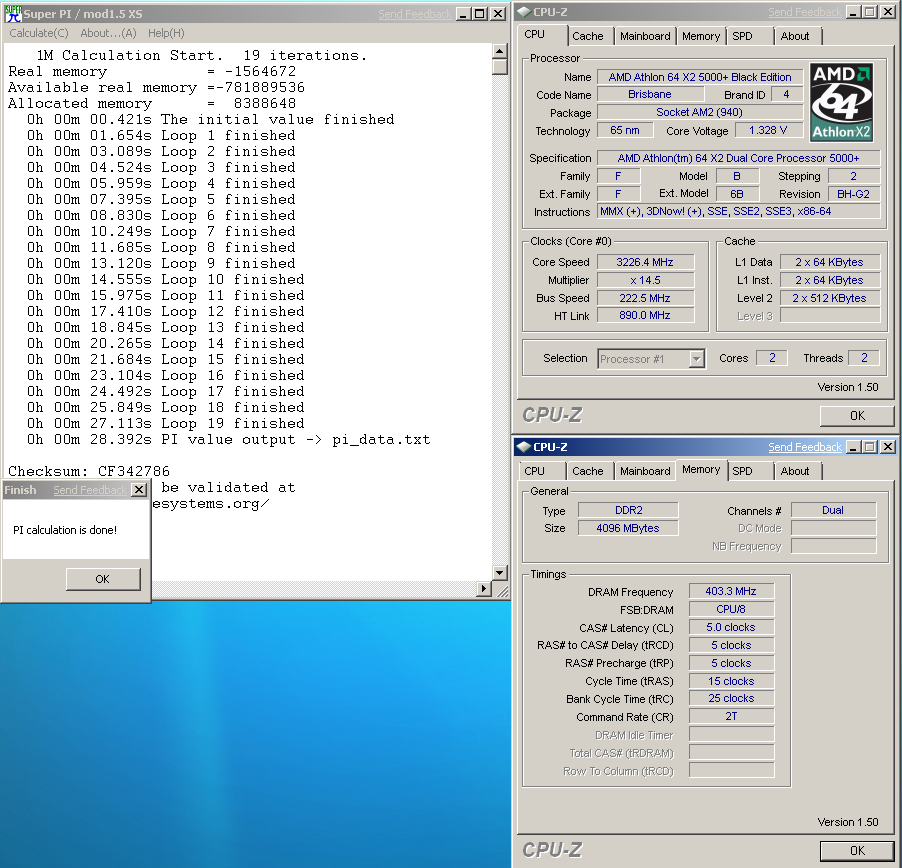Click the FSB:DRAM value CPU/8

731,609
